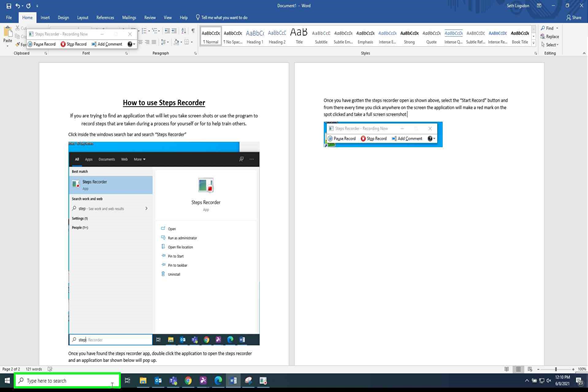Viewport: 588px width, 392px height.
Task: Open the Find dropdown arrow
Action: point(557,28)
